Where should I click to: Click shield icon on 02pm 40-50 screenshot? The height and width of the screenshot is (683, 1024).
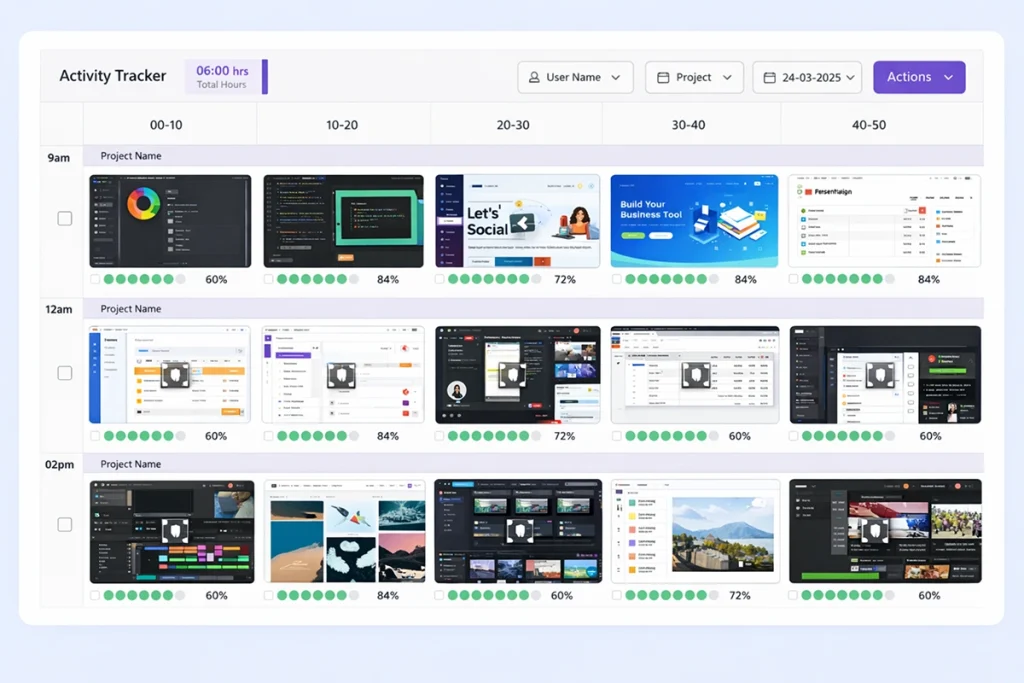876,531
